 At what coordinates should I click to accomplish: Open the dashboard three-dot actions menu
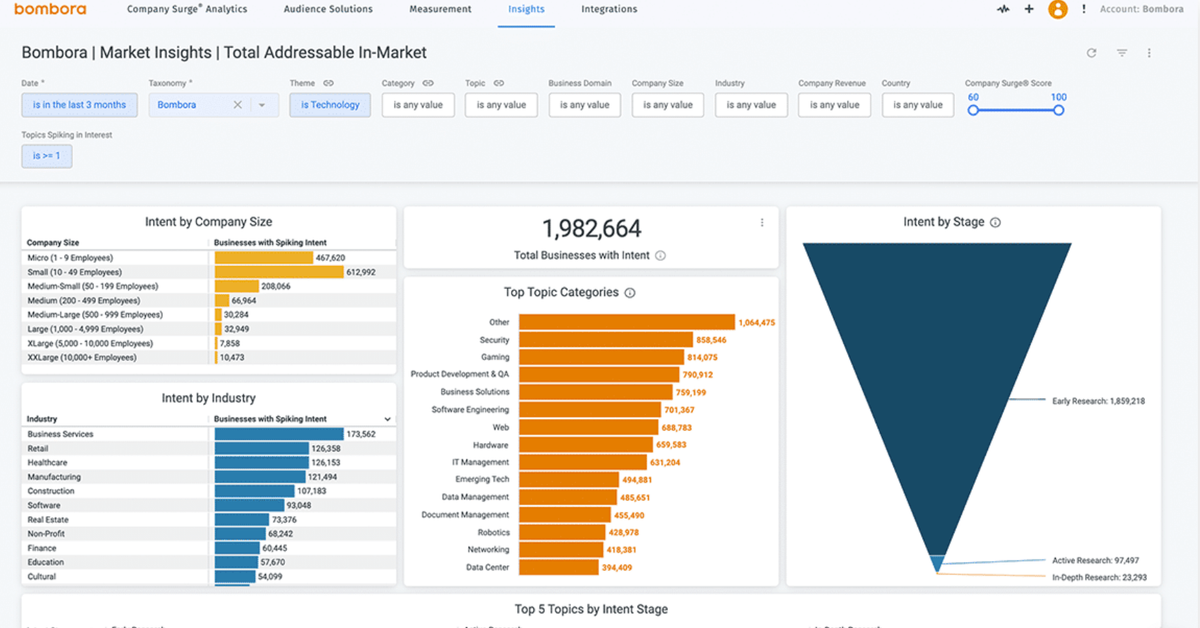tap(1149, 53)
